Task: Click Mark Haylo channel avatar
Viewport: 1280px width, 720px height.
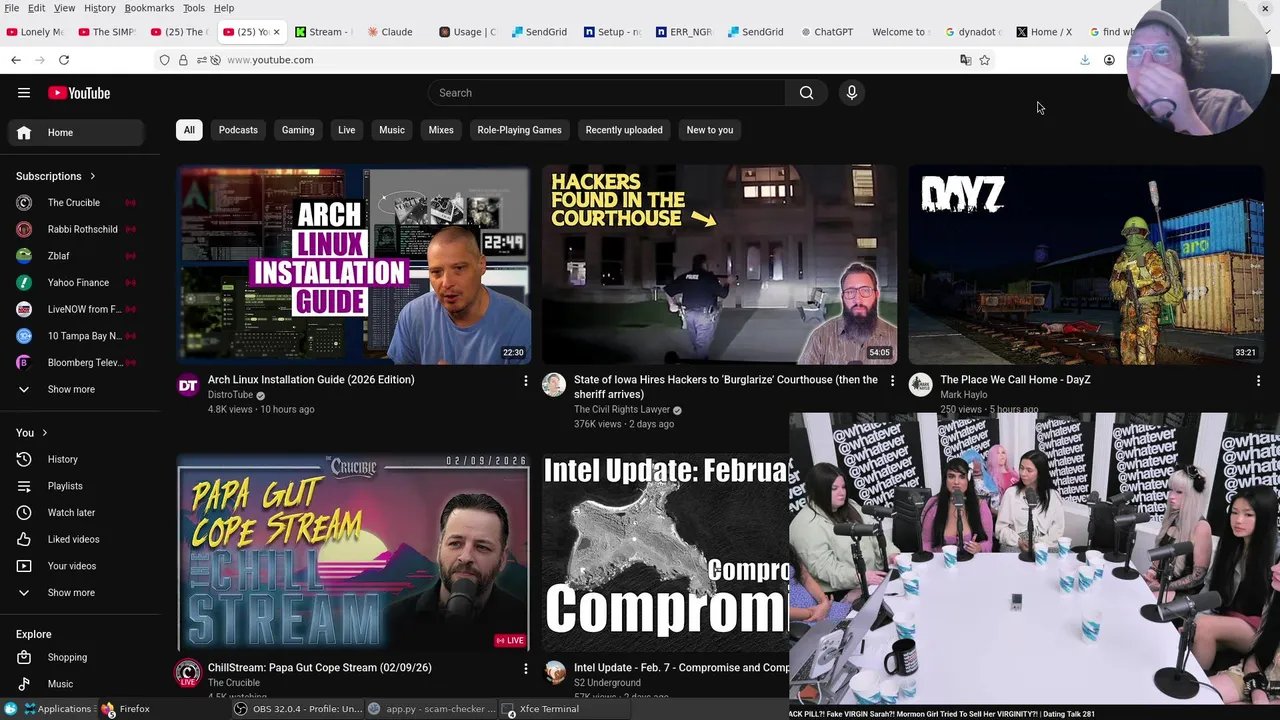Action: coord(920,385)
